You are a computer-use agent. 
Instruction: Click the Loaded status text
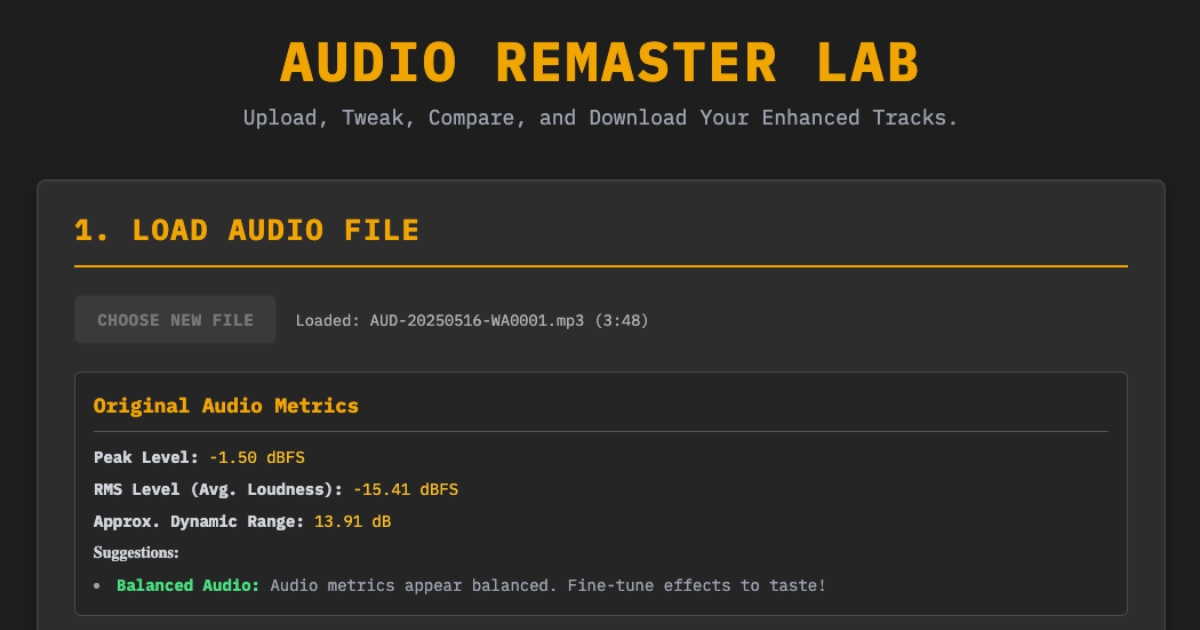click(322, 320)
